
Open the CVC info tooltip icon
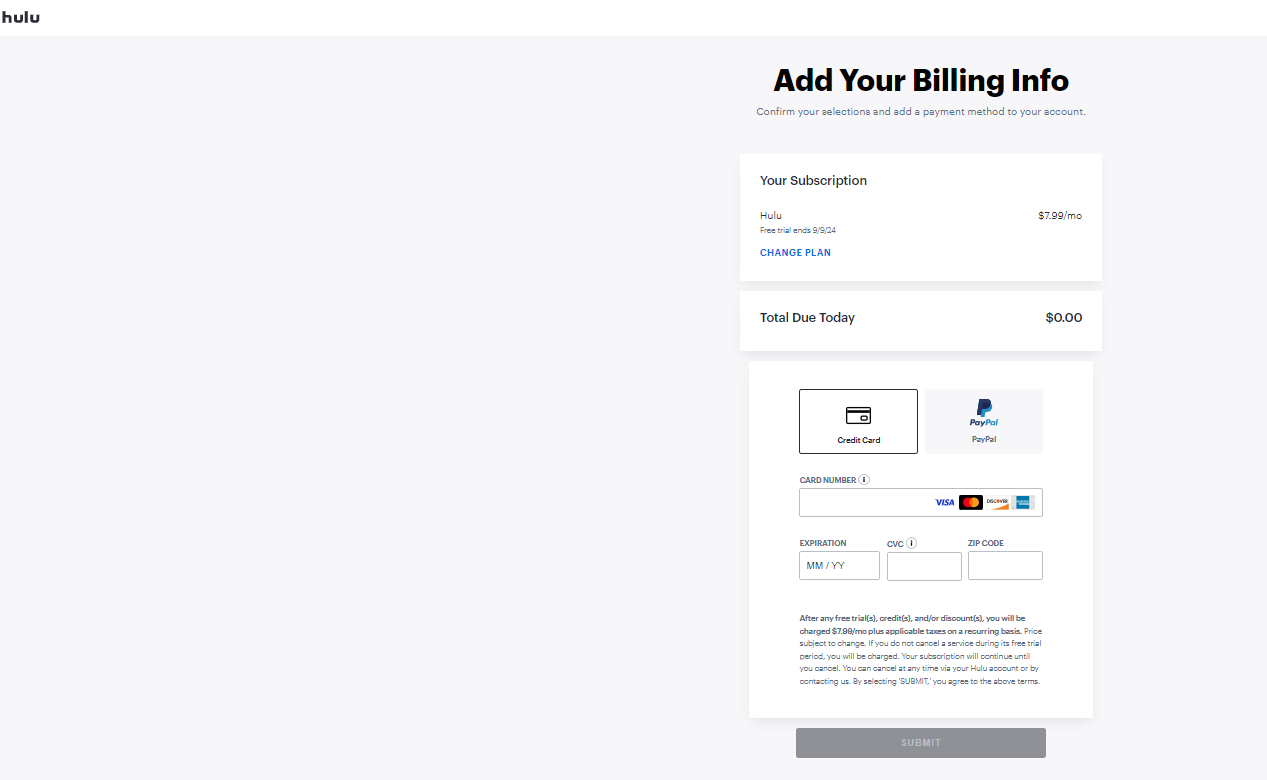910,543
